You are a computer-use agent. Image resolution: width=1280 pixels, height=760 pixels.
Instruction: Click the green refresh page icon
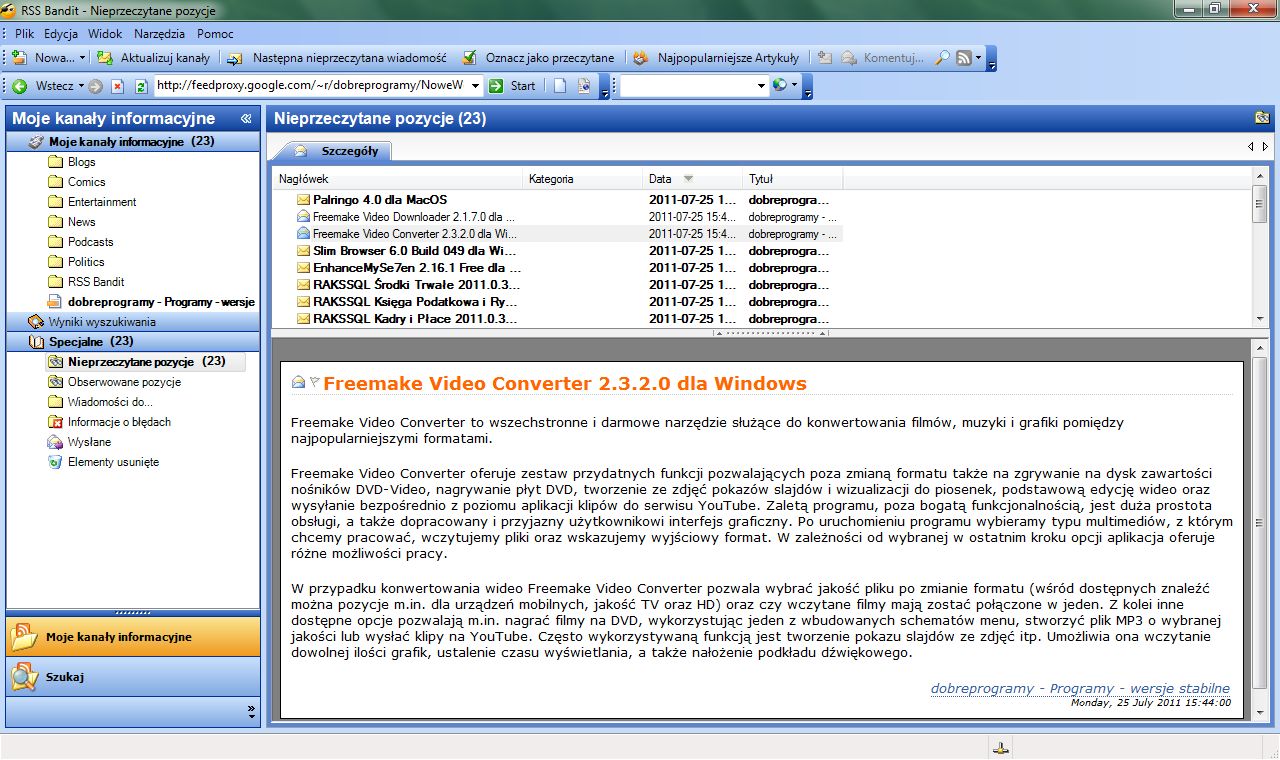click(x=141, y=86)
